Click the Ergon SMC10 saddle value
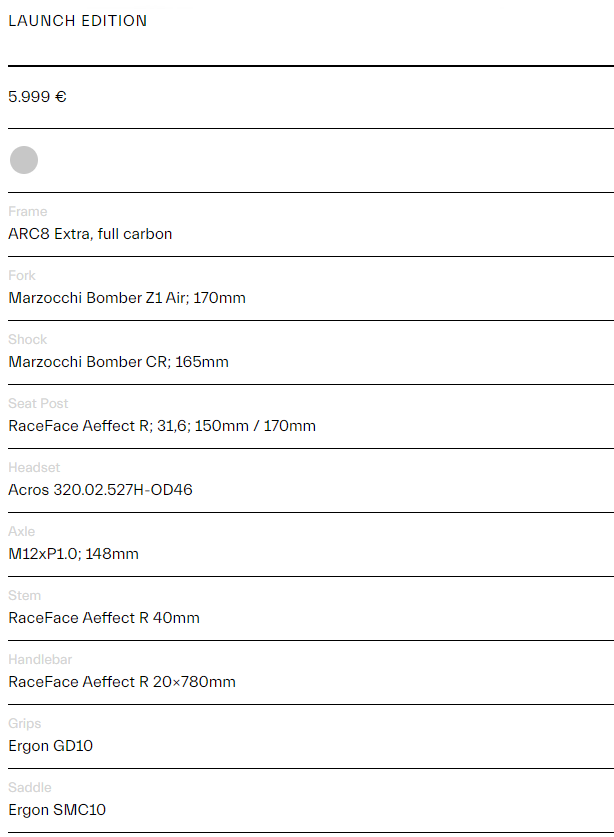The image size is (614, 837). pyautogui.click(x=57, y=810)
